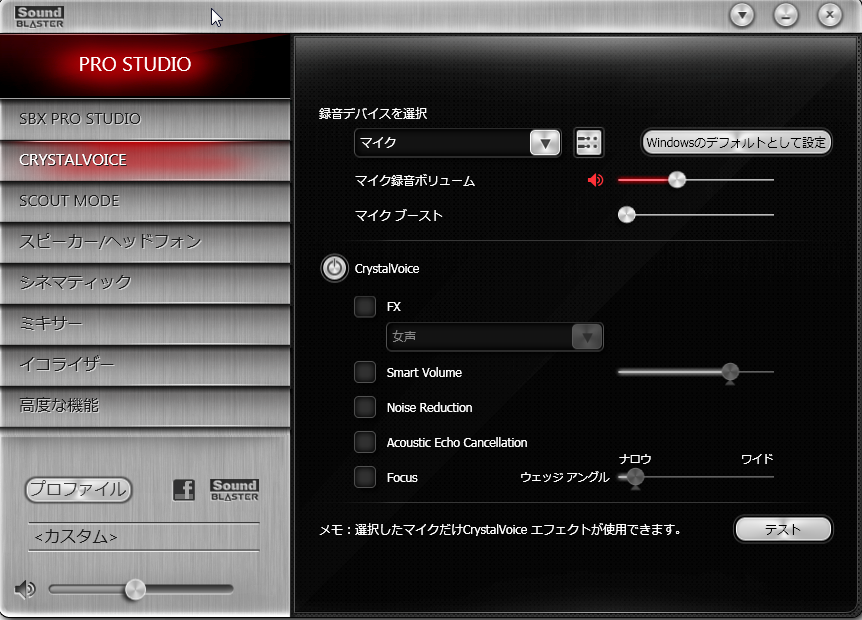Click the Sound Blaster logo in title bar
The width and height of the screenshot is (862, 620).
pyautogui.click(x=39, y=17)
